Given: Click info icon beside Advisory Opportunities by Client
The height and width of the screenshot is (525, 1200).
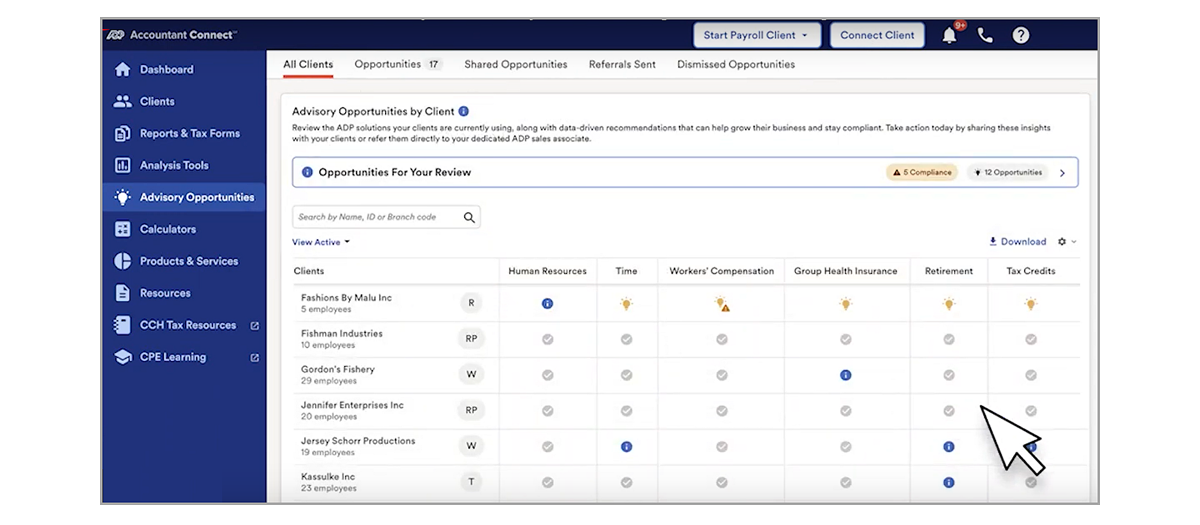Looking at the screenshot, I should [x=464, y=112].
